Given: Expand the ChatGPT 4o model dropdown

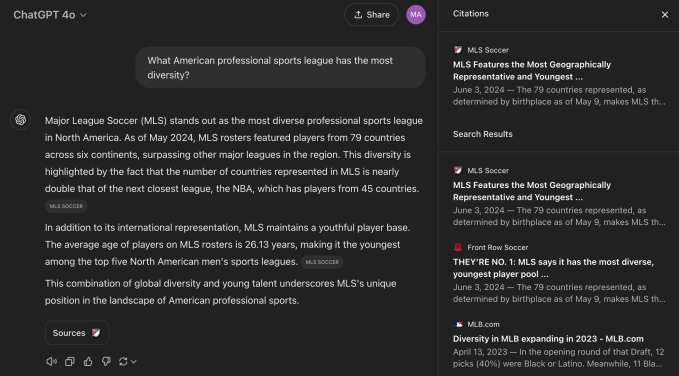Looking at the screenshot, I should tap(50, 15).
